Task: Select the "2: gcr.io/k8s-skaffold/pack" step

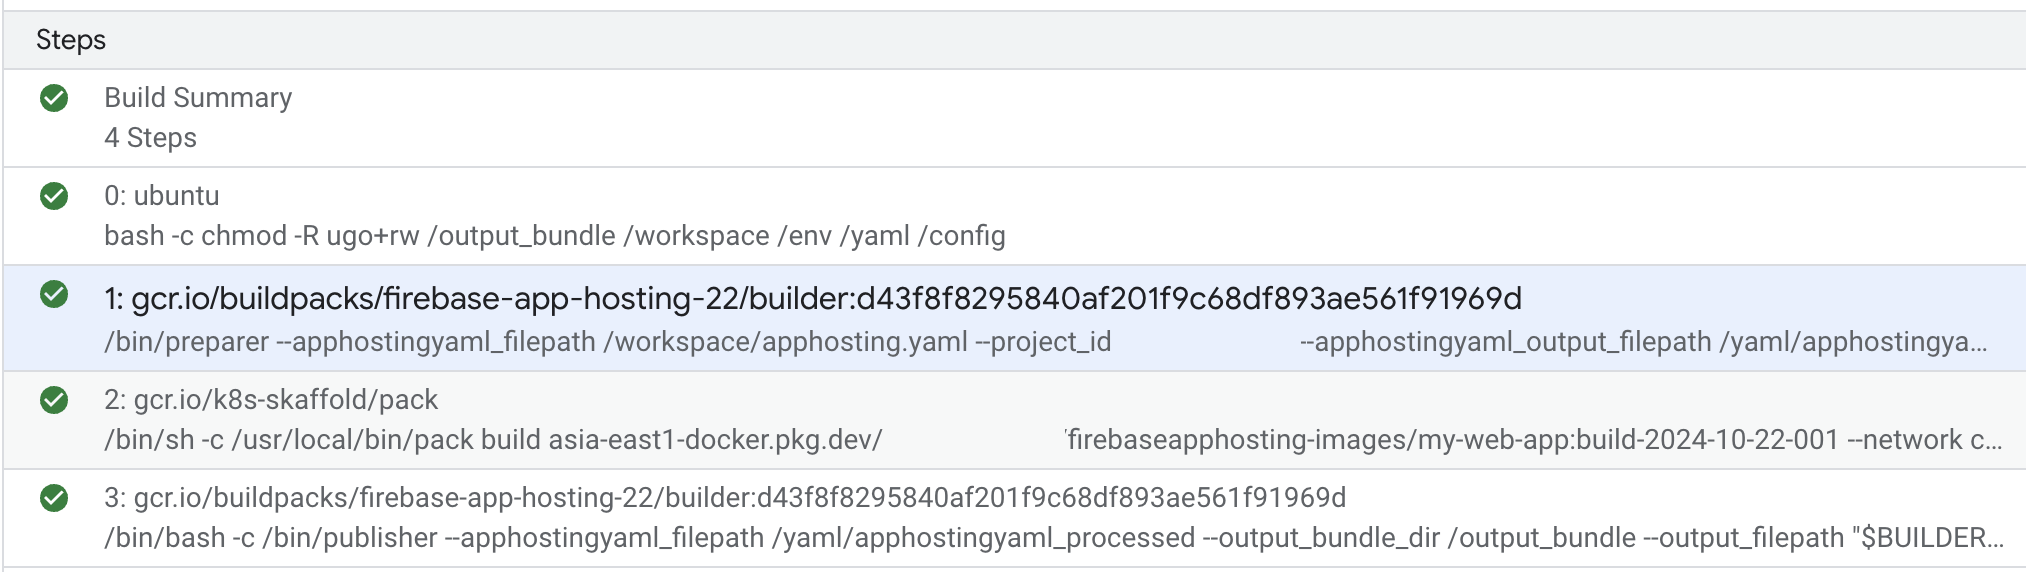Action: [270, 400]
